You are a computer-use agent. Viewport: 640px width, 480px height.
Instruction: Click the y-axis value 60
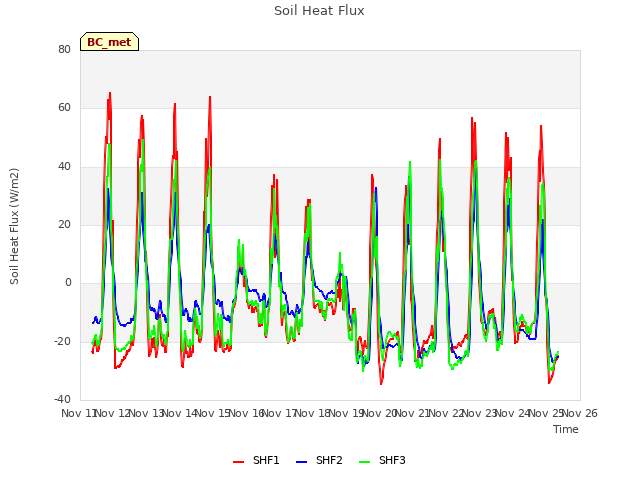64,108
